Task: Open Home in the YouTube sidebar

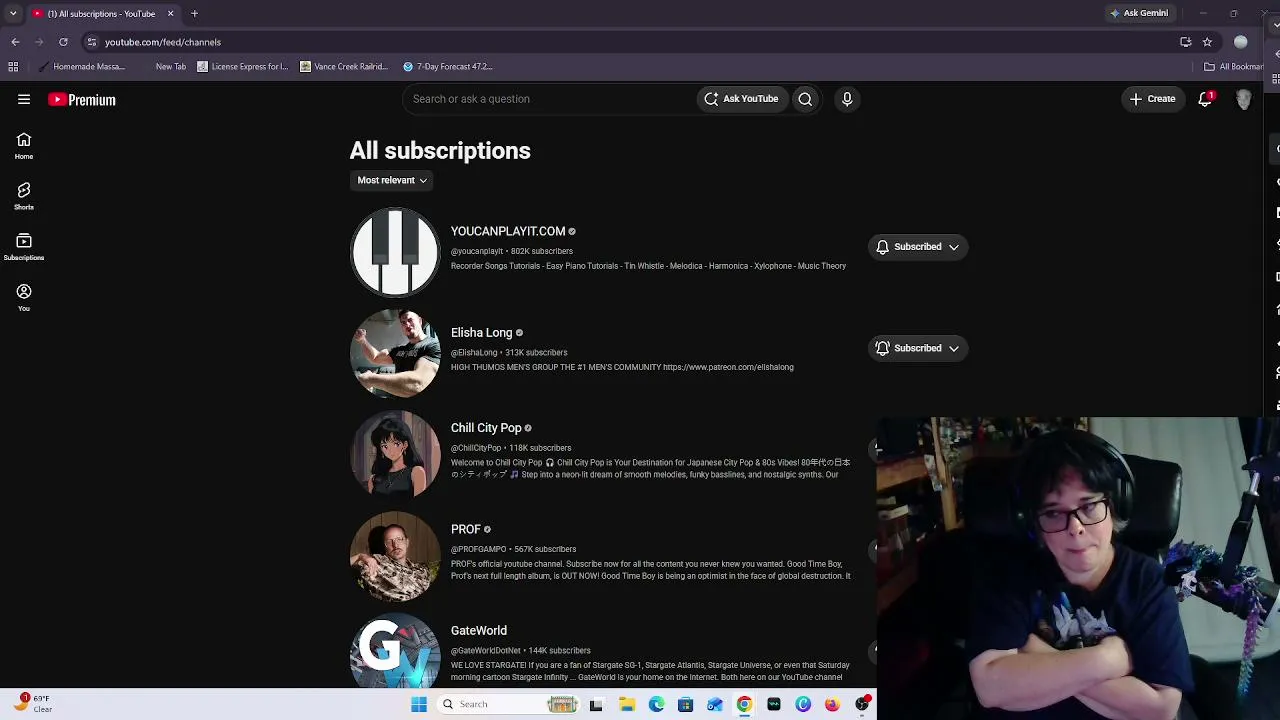Action: click(x=24, y=146)
